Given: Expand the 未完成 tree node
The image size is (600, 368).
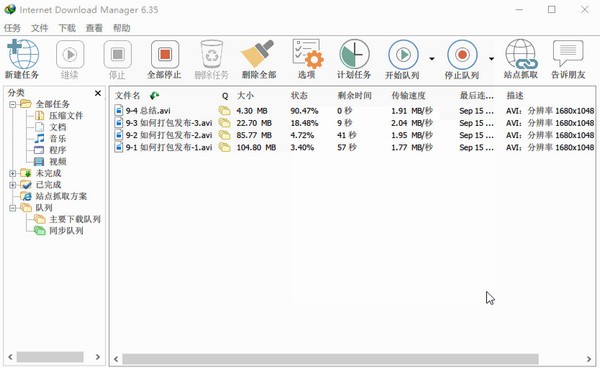Looking at the screenshot, I should 13,173.
